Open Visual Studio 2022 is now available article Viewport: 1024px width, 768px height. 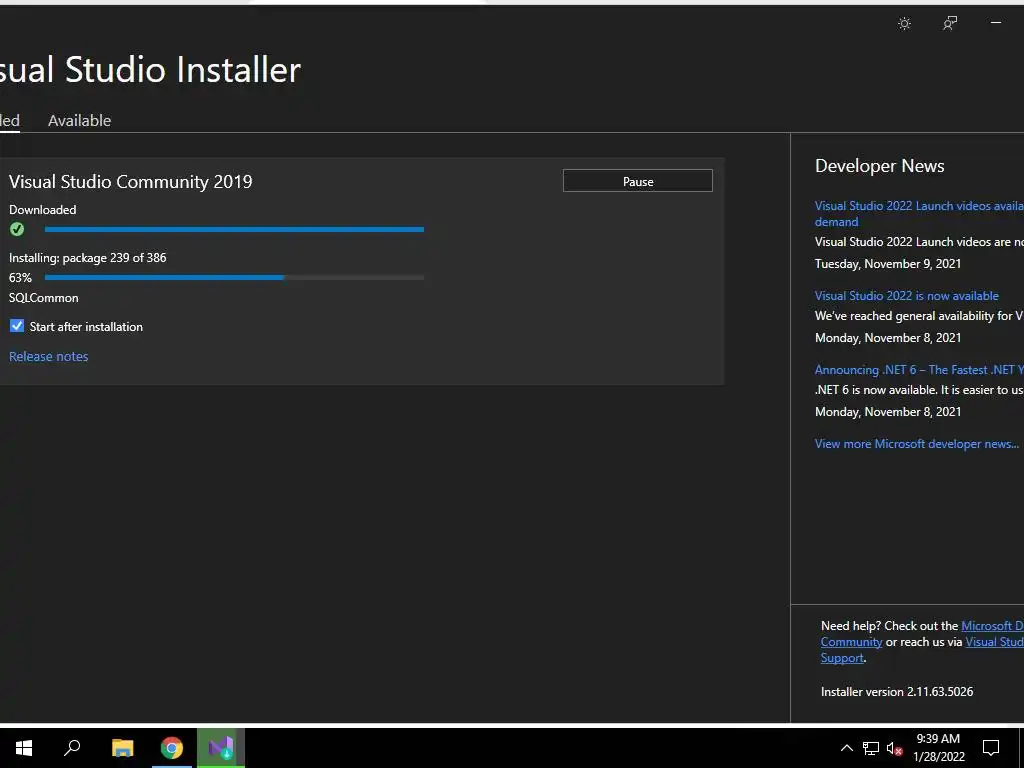[906, 296]
